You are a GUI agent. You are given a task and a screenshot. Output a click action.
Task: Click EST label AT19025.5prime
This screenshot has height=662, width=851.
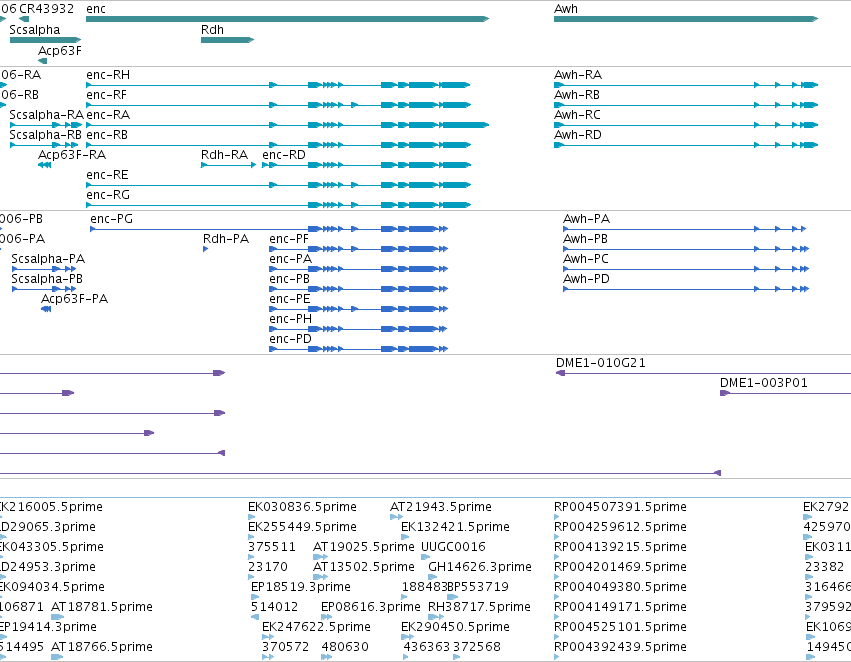[364, 547]
